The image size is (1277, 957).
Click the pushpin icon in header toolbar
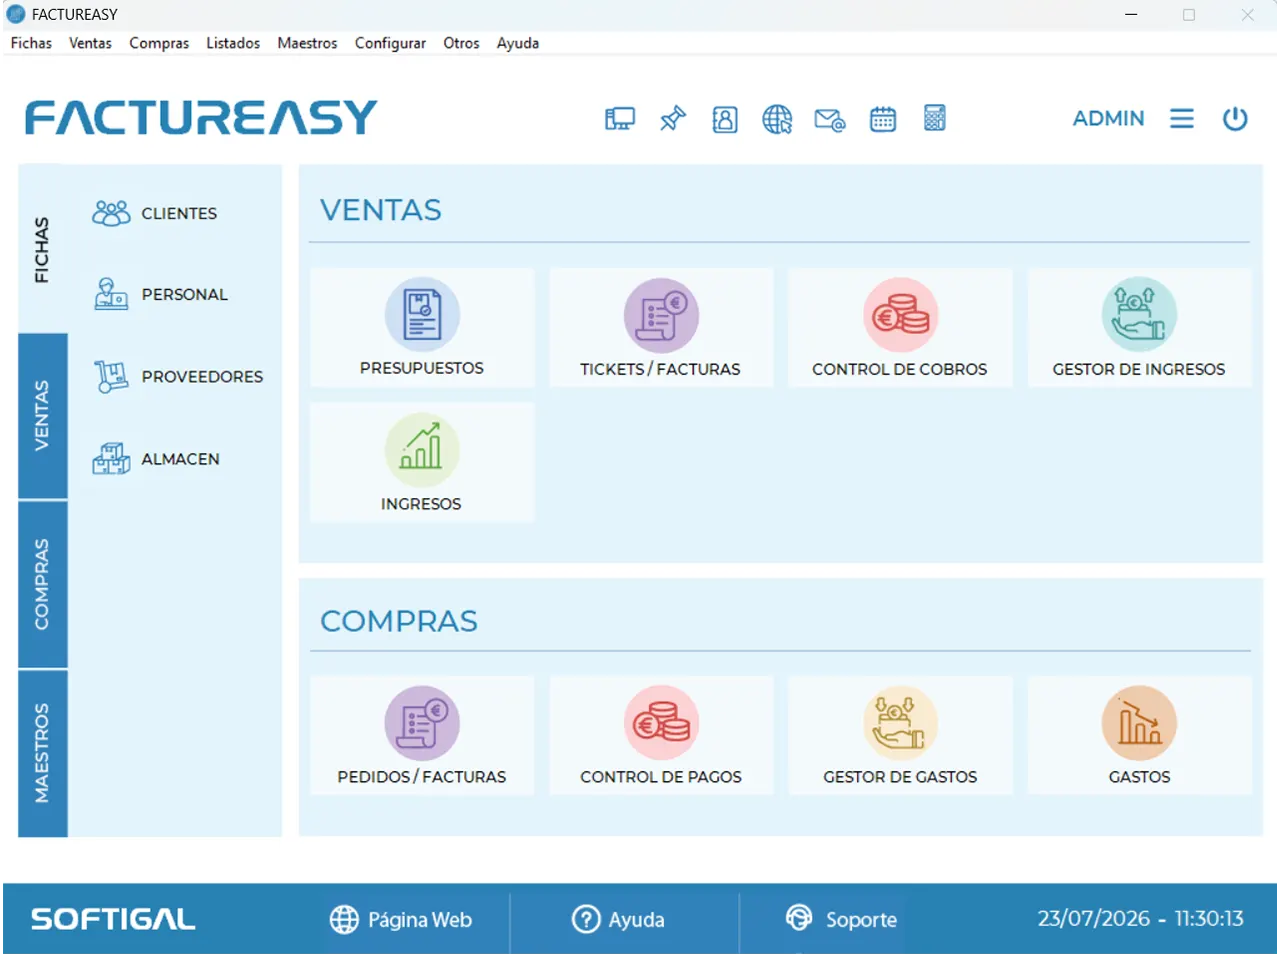click(673, 119)
